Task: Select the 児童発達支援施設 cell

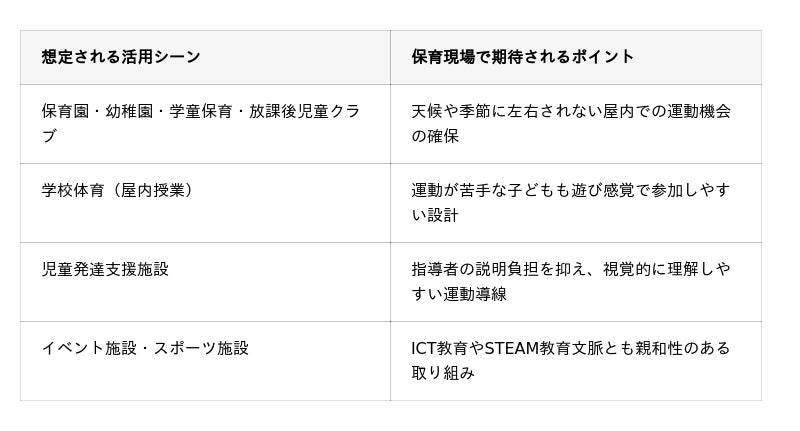Action: tap(105, 269)
